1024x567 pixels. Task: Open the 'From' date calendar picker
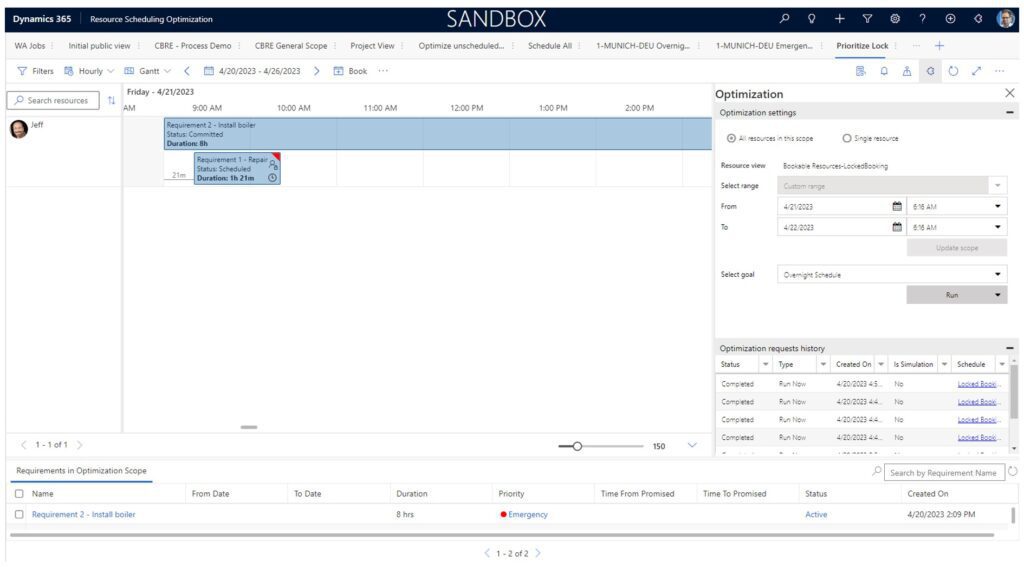tap(896, 207)
